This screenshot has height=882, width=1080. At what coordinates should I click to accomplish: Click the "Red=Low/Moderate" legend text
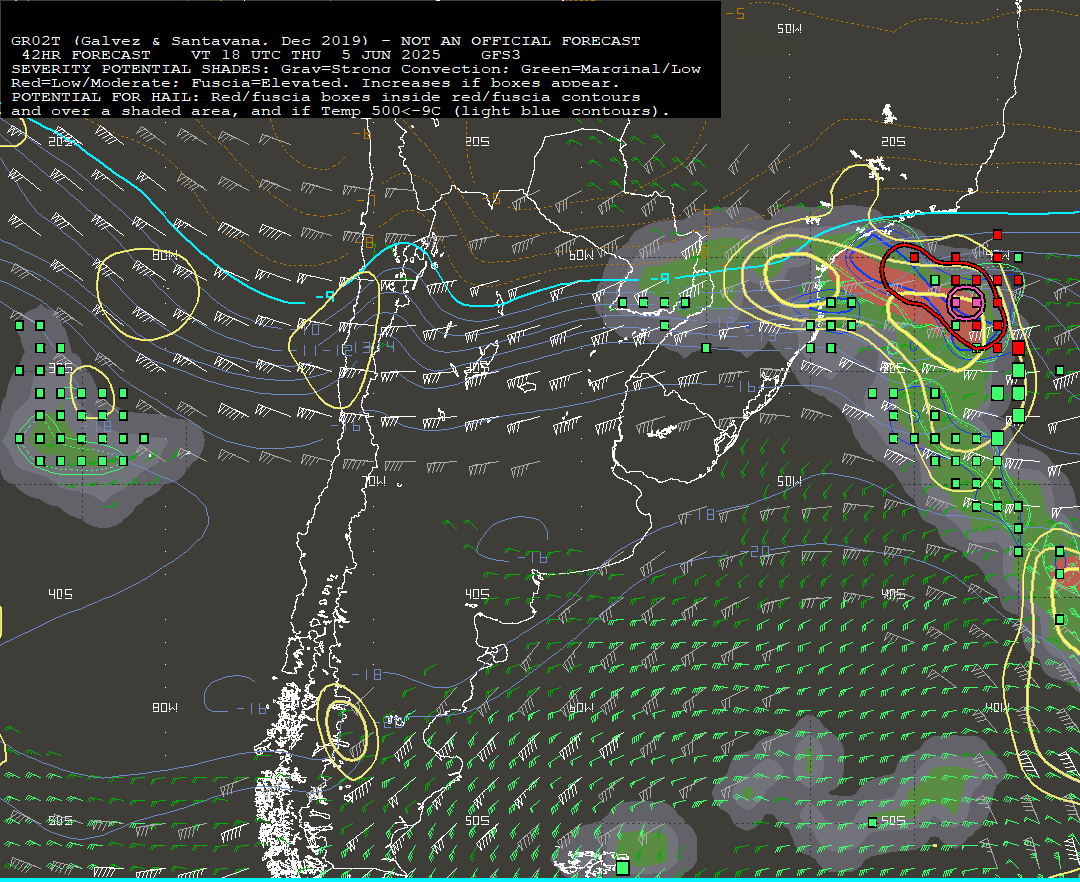tap(94, 83)
